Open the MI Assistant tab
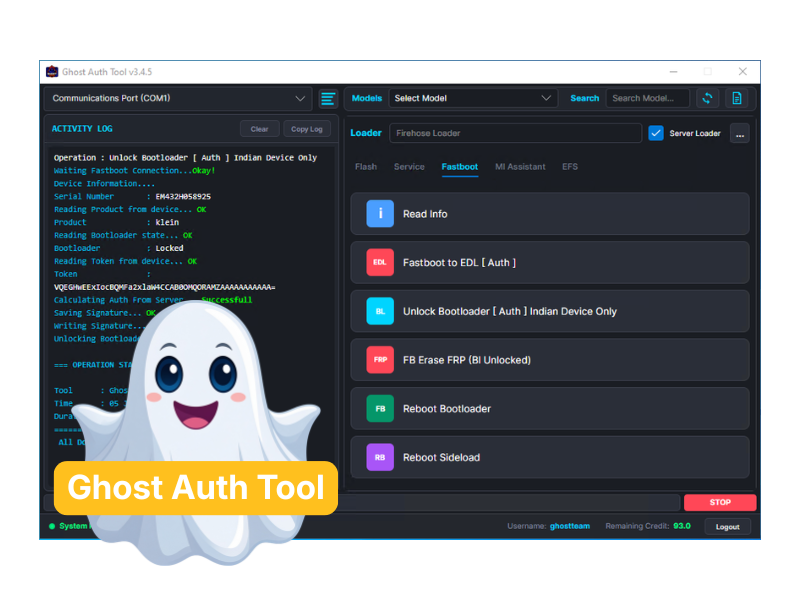 [520, 167]
